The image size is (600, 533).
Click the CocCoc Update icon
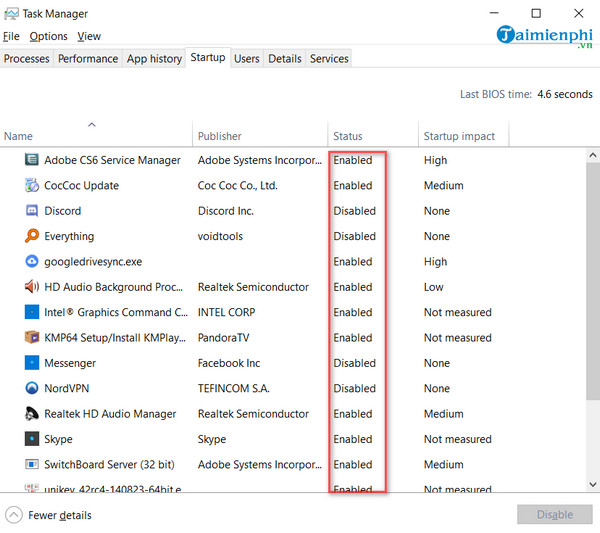click(x=31, y=185)
